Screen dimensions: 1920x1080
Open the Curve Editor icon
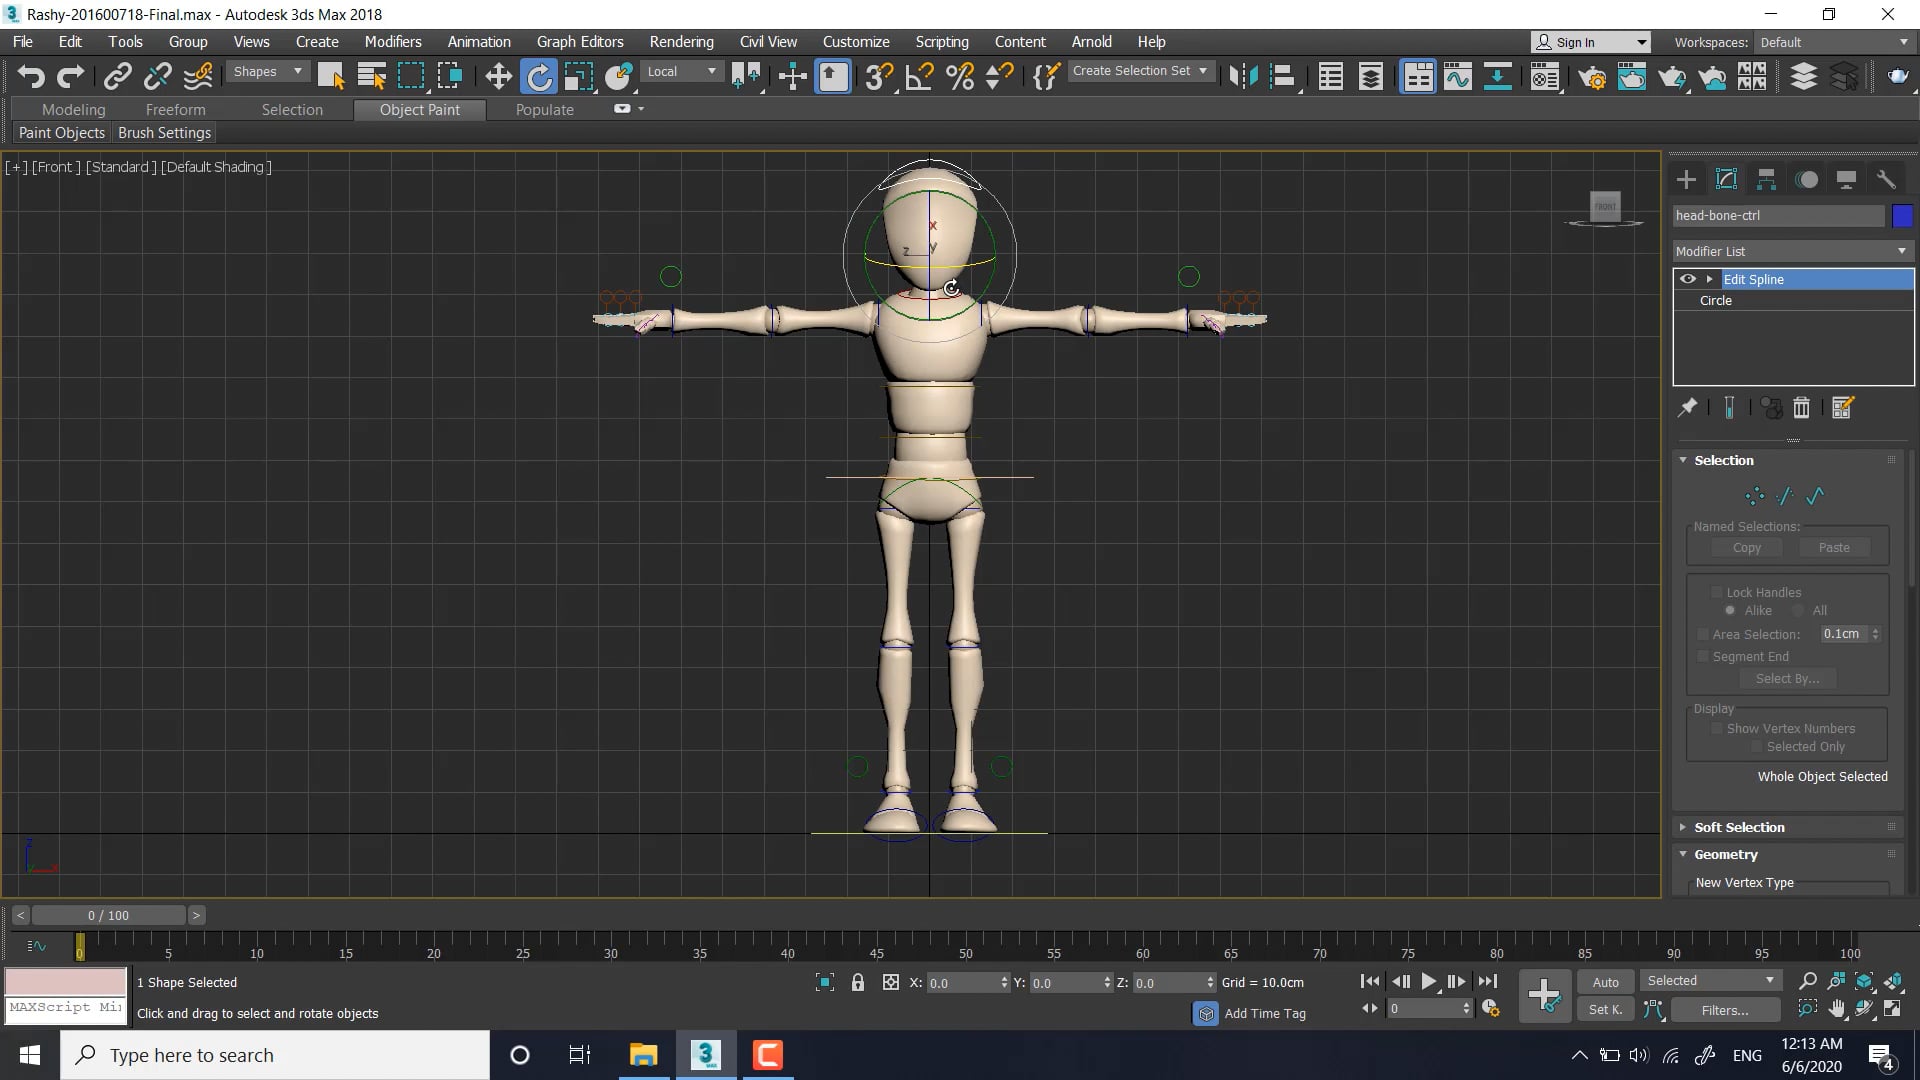coord(1458,76)
